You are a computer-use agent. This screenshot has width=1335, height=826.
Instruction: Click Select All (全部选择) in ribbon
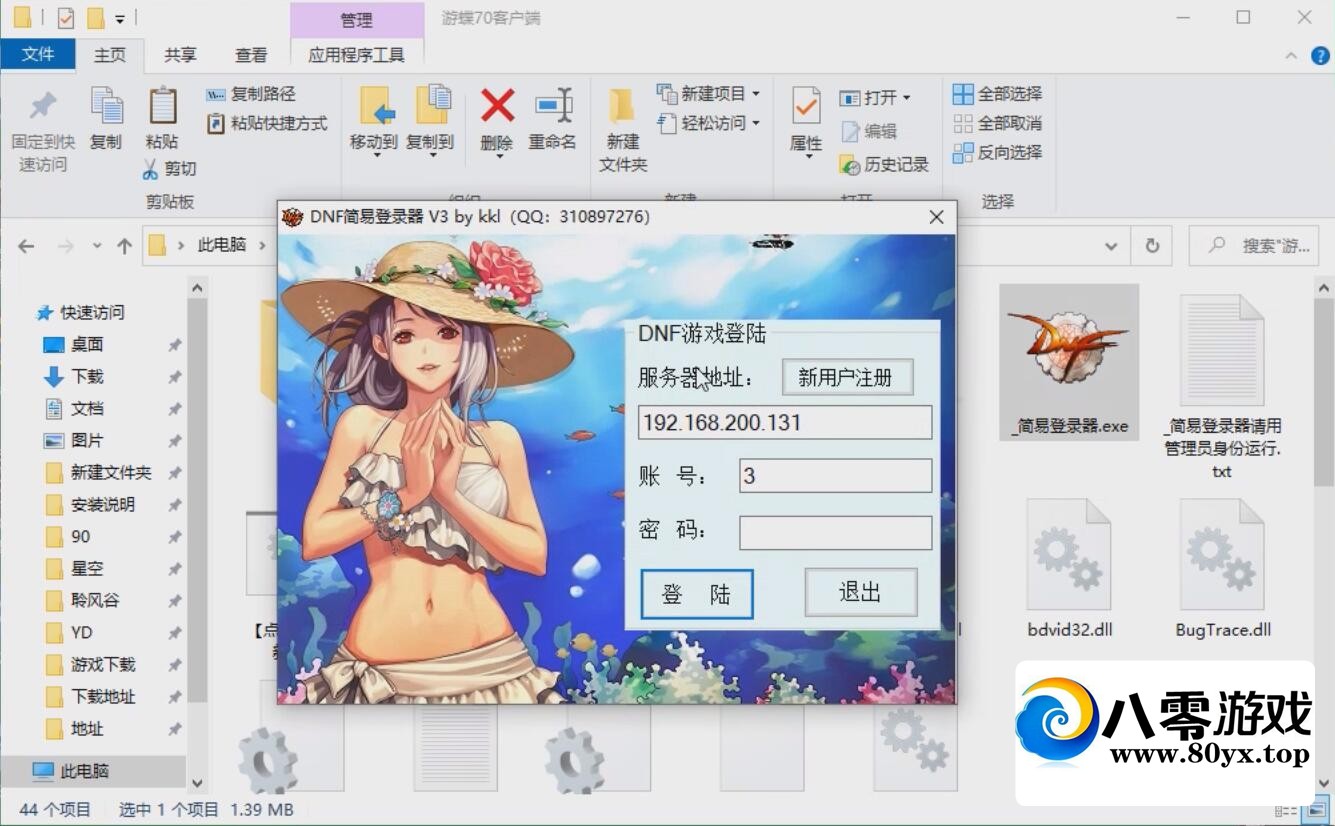coord(998,94)
